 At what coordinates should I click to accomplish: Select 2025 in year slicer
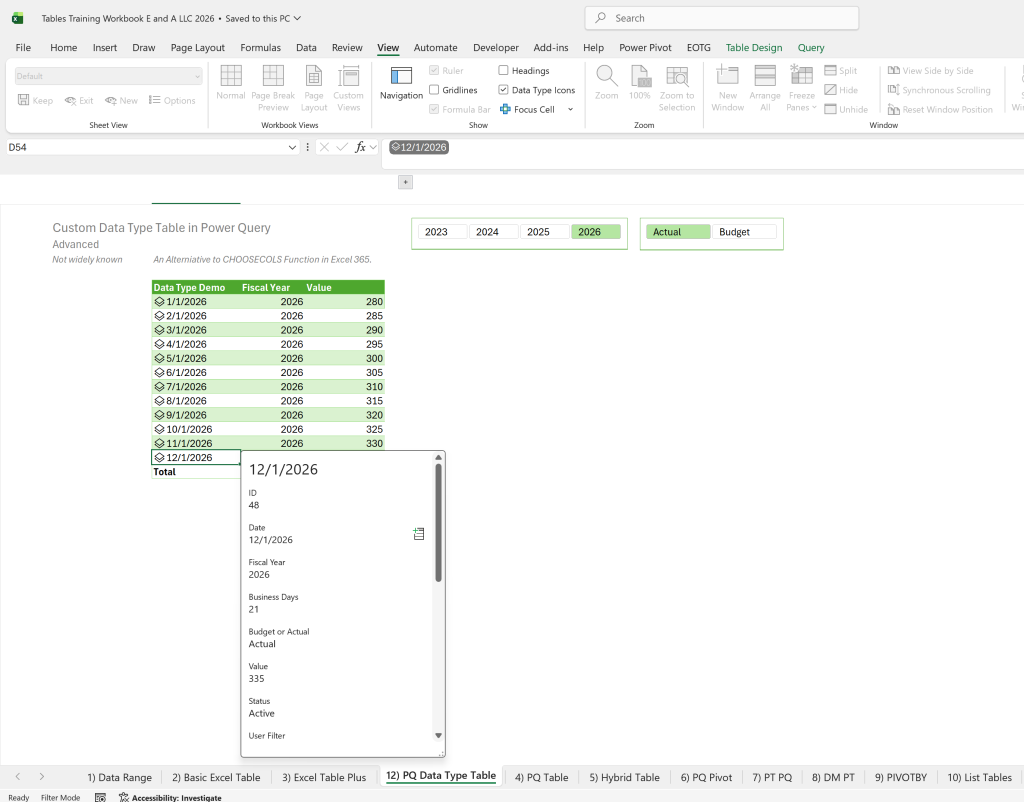click(x=544, y=232)
